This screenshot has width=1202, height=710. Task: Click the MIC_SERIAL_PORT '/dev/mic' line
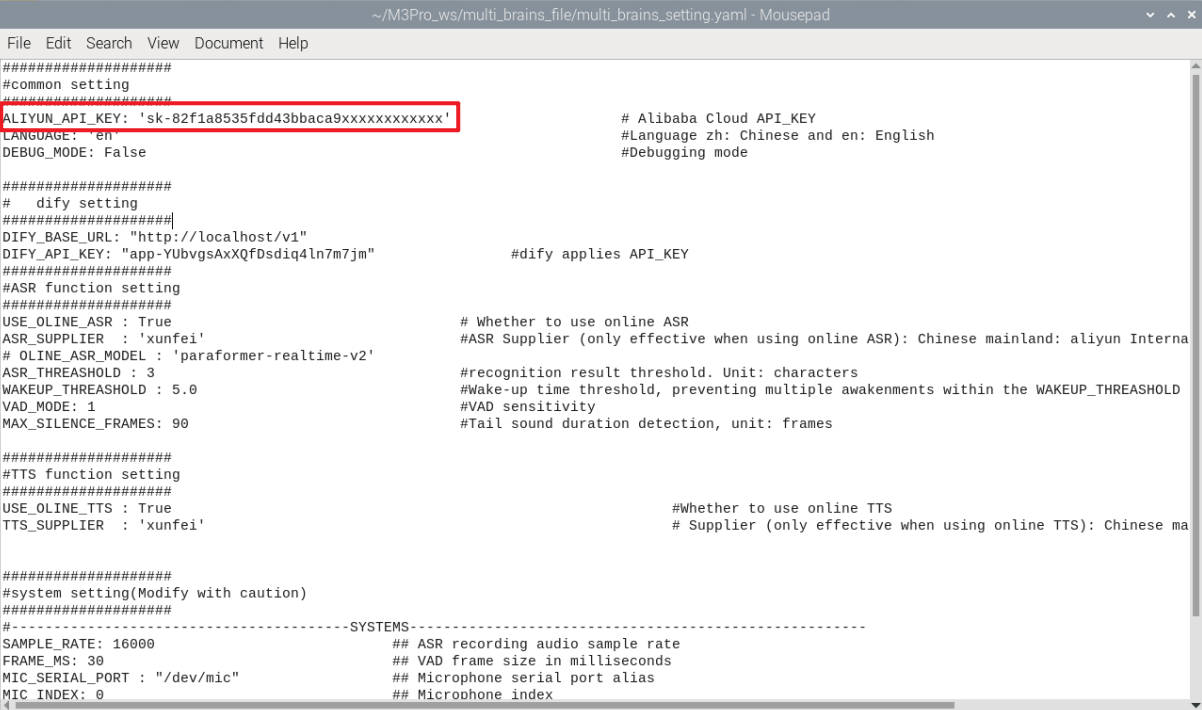pyautogui.click(x=121, y=678)
